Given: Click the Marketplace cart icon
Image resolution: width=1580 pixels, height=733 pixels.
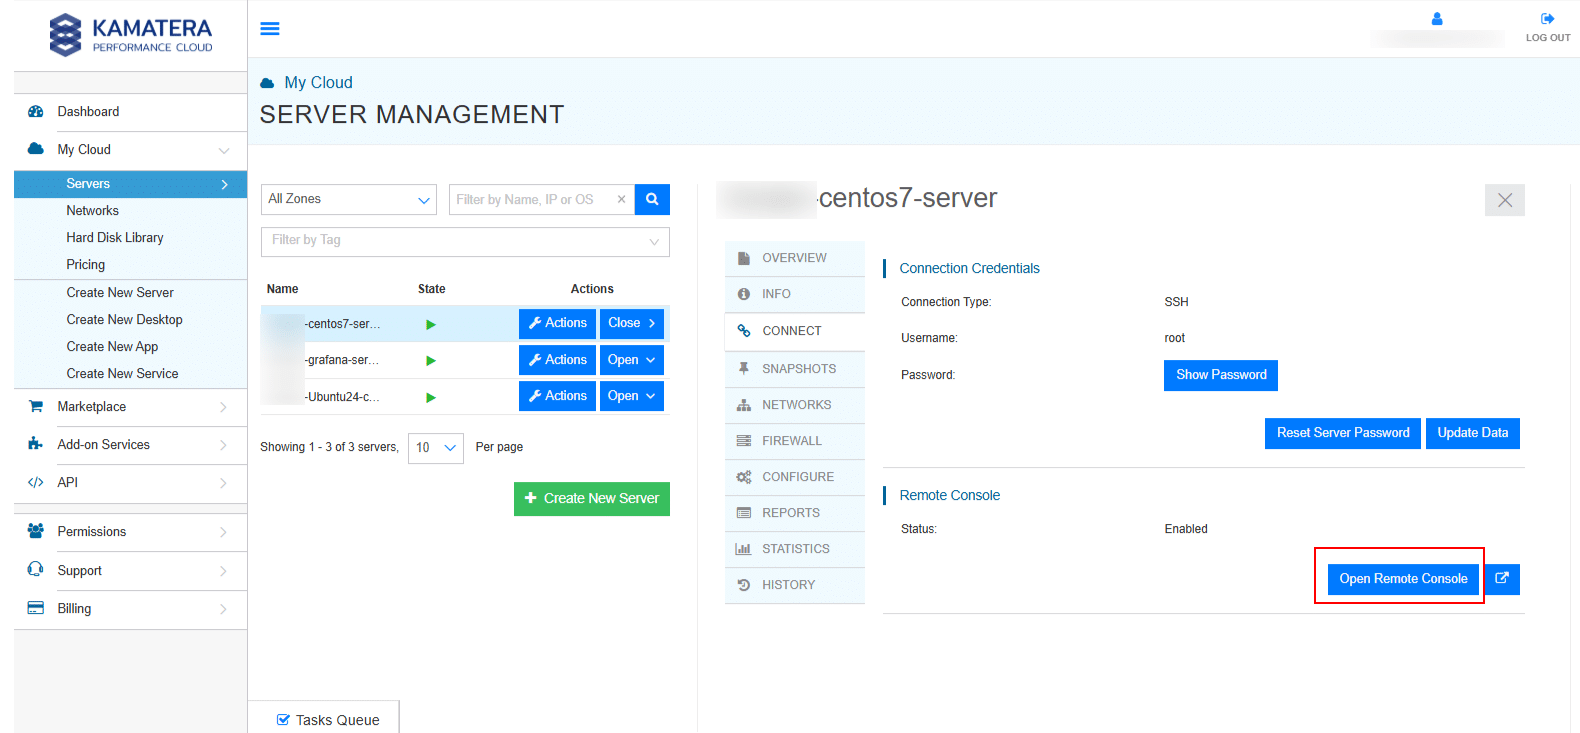Looking at the screenshot, I should tap(36, 407).
